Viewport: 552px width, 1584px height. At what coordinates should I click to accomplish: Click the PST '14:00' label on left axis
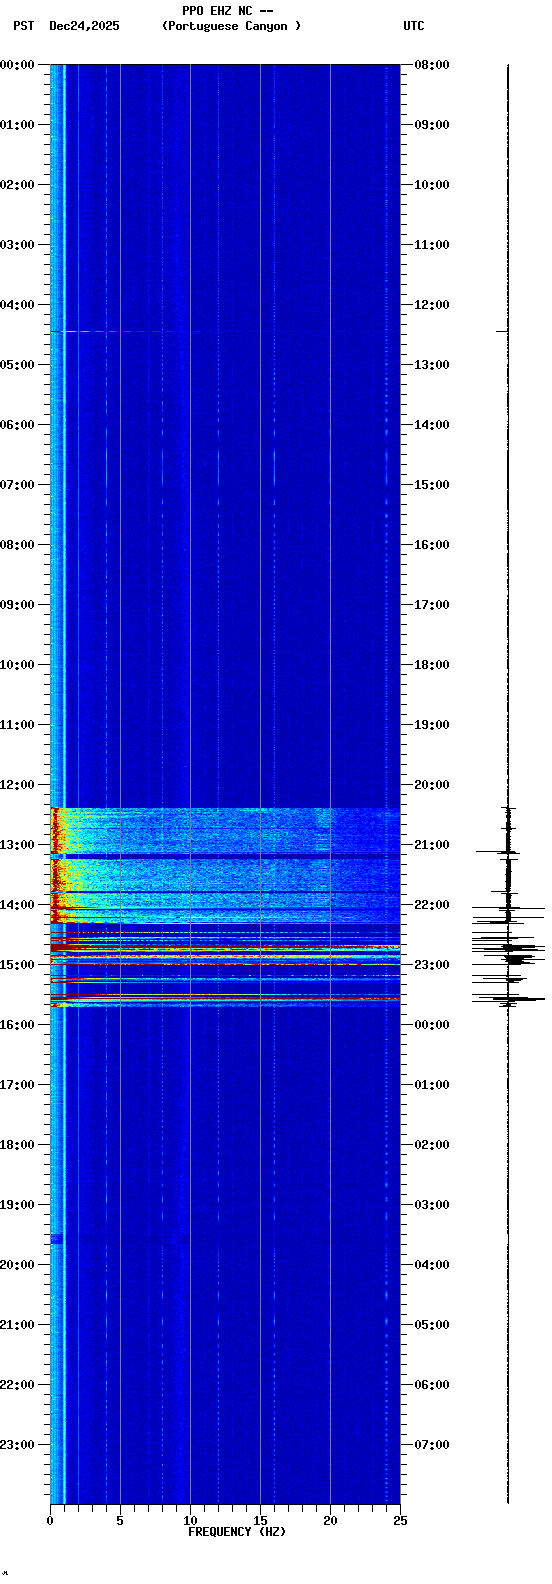(x=17, y=905)
